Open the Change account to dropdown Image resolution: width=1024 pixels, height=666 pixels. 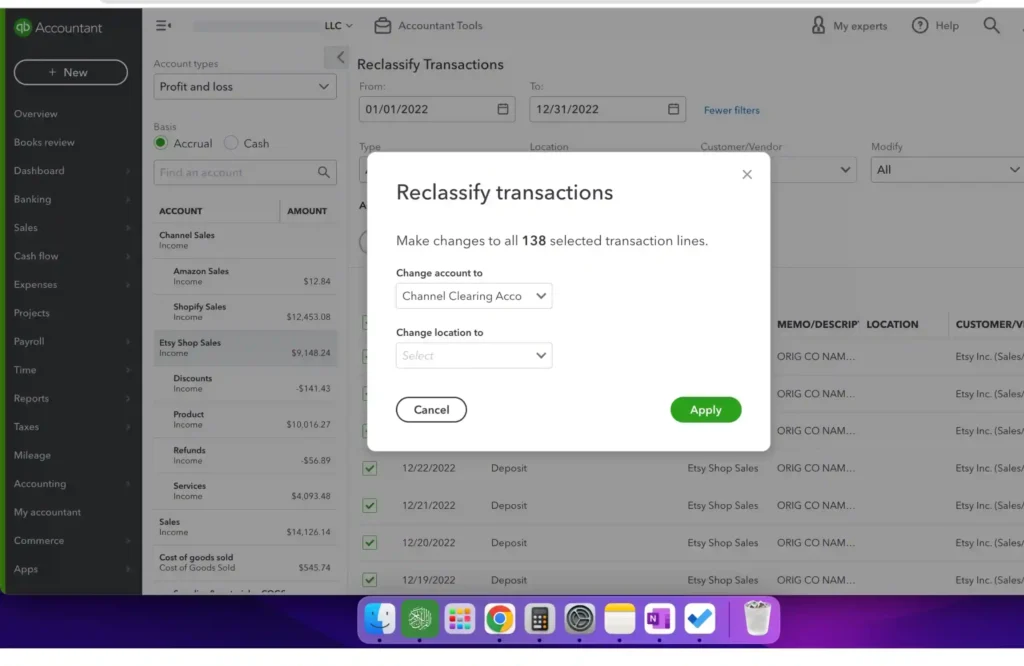[474, 296]
